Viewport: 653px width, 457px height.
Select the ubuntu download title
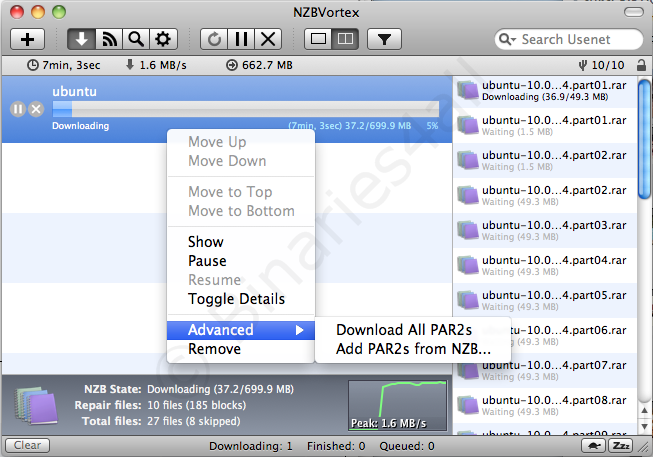(75, 91)
